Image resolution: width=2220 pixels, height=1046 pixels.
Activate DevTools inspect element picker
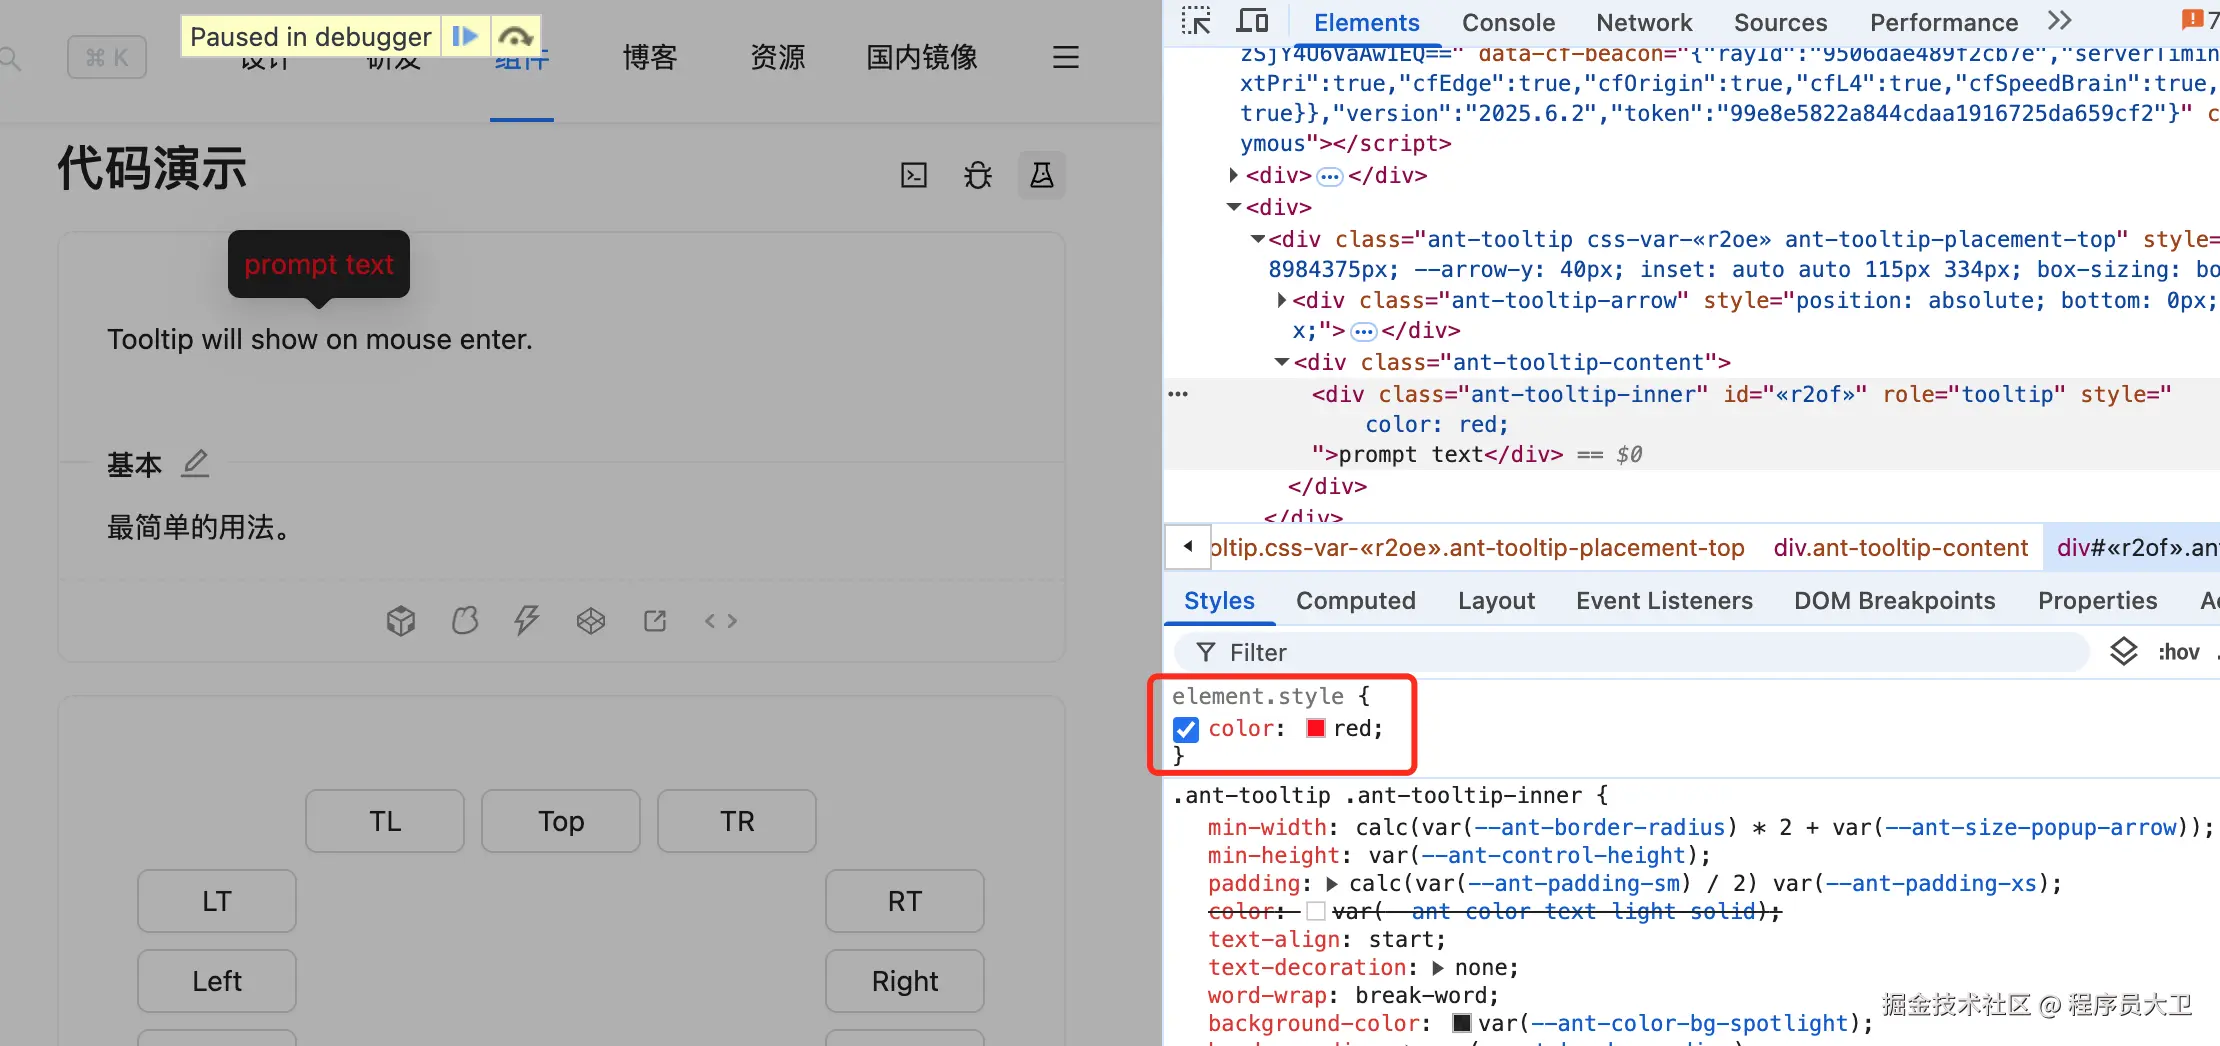coord(1196,21)
